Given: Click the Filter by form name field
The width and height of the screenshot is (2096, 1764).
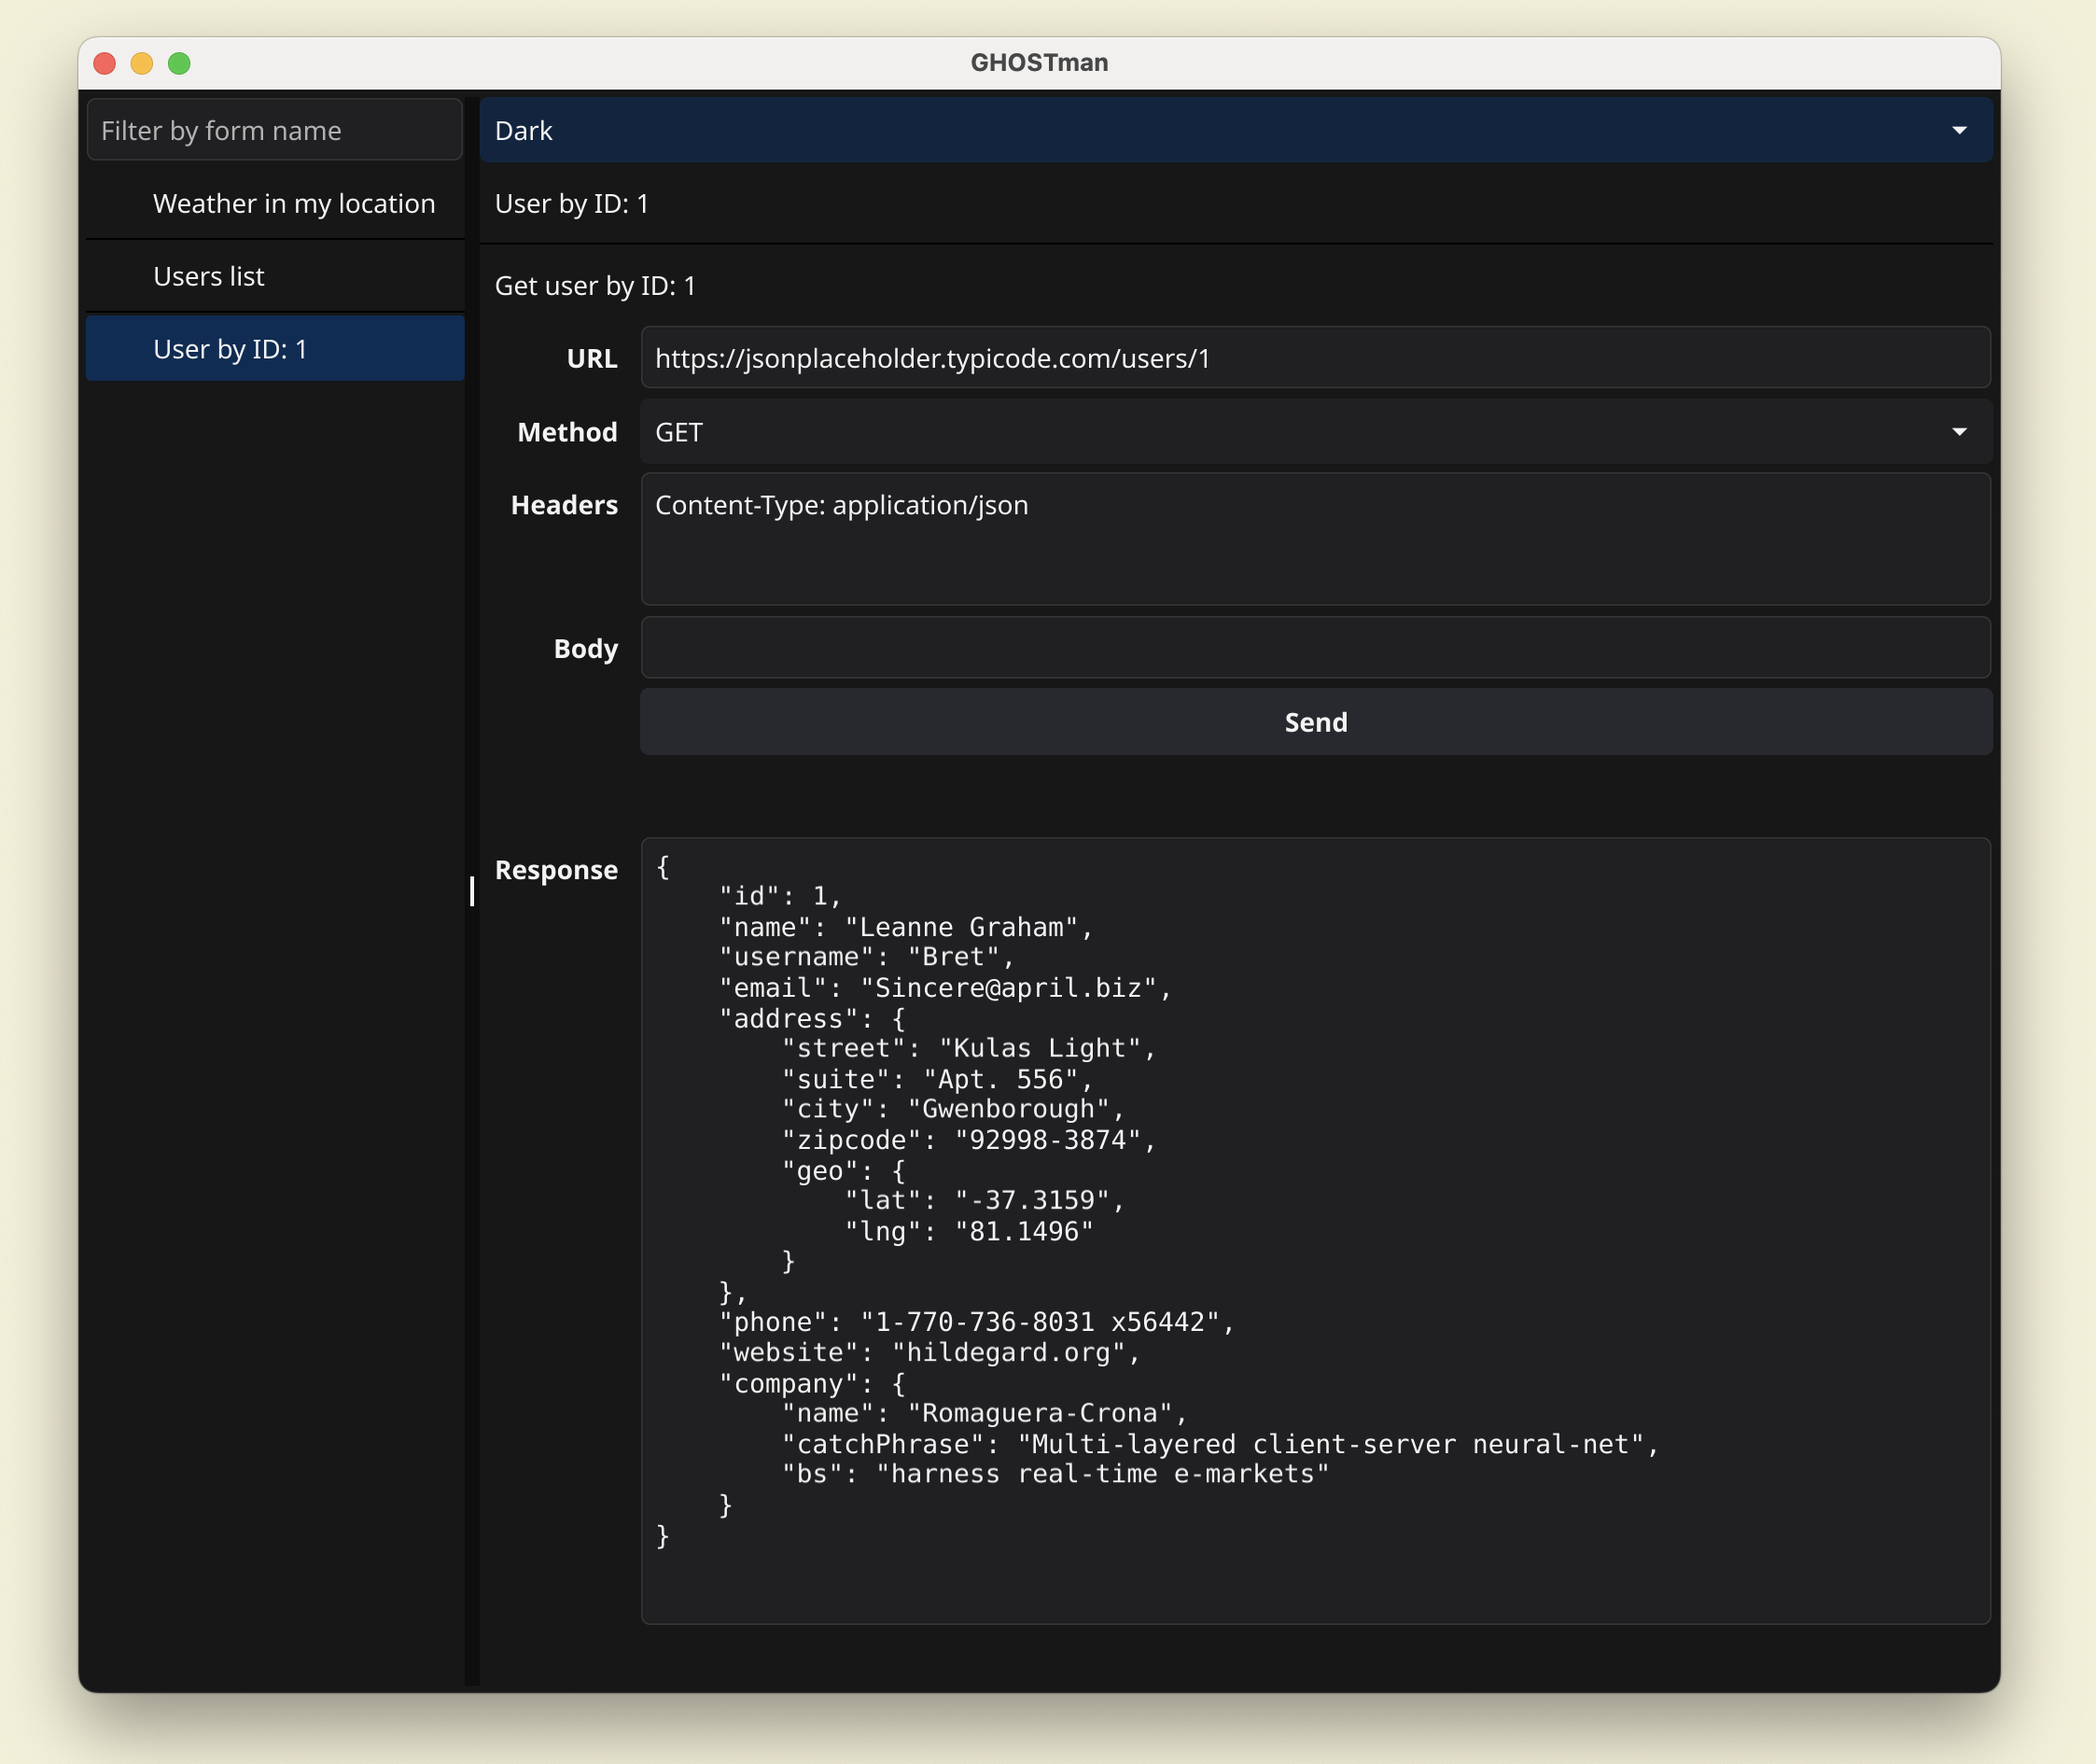Looking at the screenshot, I should 274,130.
